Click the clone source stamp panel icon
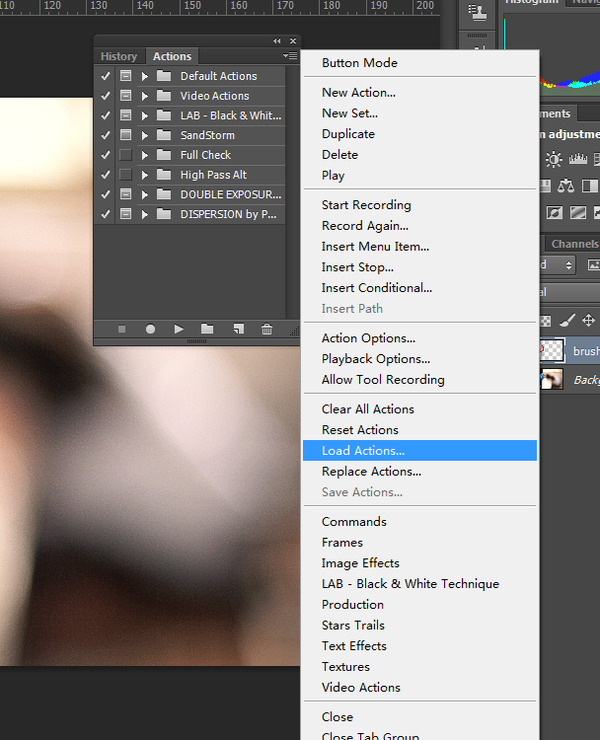 pos(477,12)
